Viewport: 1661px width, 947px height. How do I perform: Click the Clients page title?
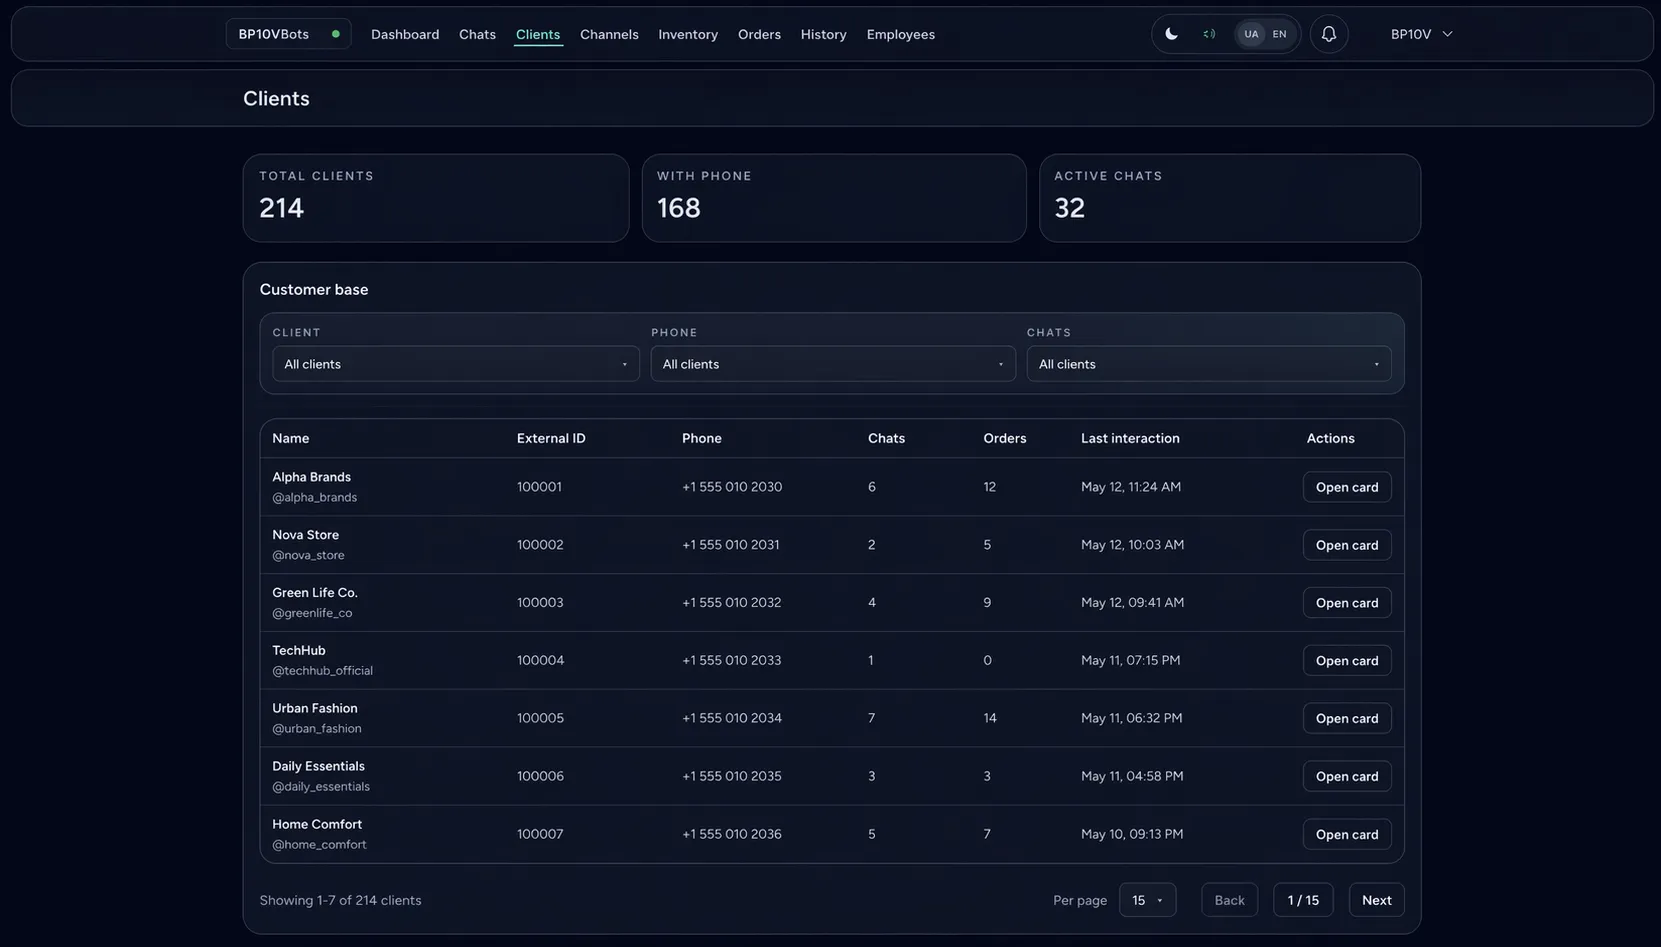click(x=276, y=98)
